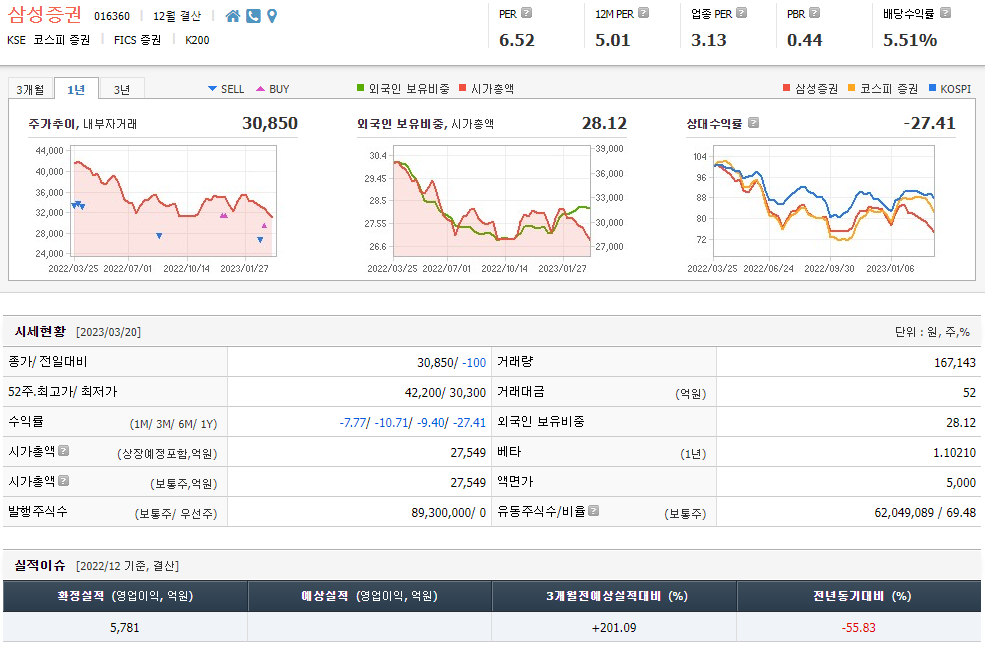Open help icon beside 업종 PER
985x650 pixels.
[741, 13]
